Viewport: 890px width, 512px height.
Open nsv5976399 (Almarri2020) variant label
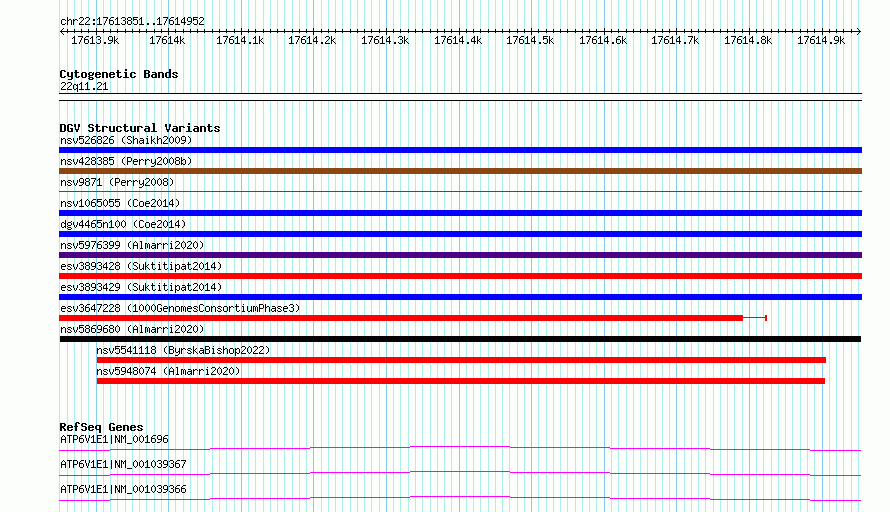[132, 245]
